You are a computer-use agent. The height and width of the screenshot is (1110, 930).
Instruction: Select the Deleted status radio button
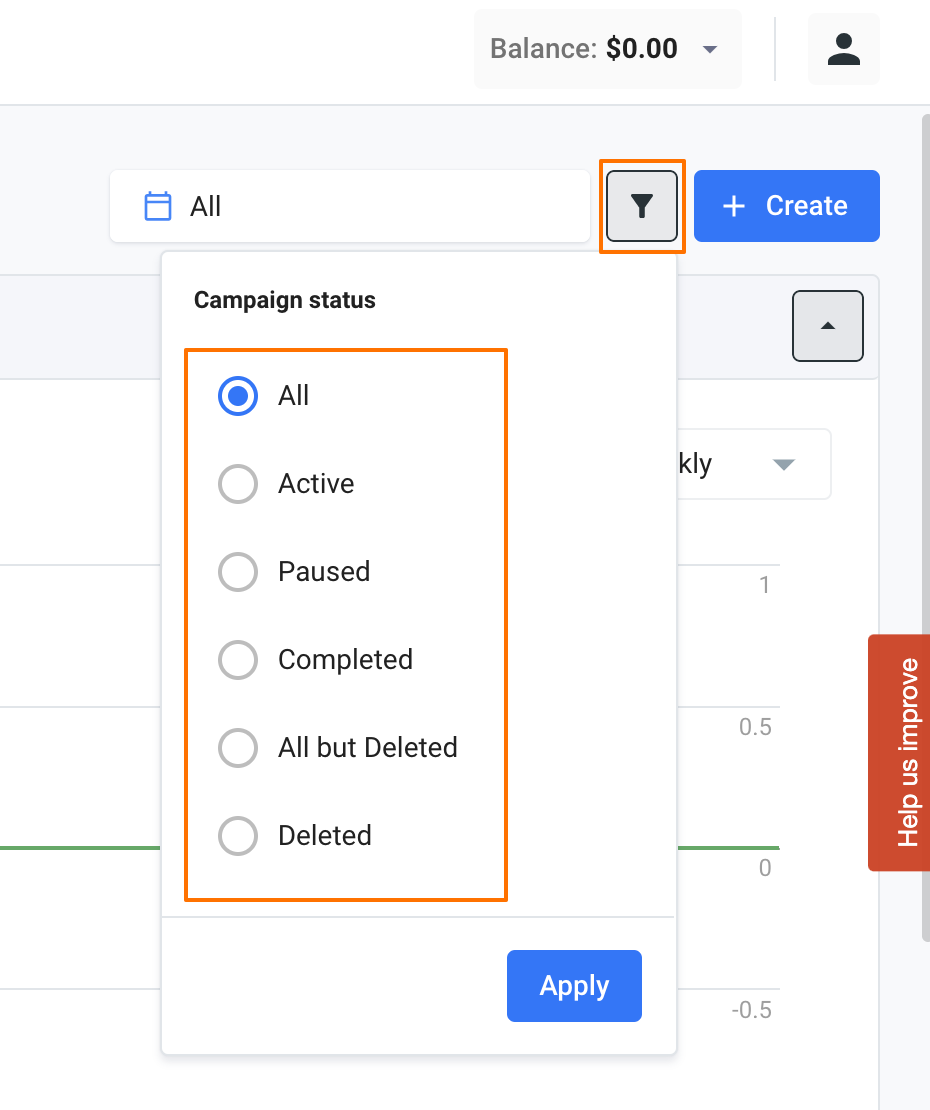tap(238, 836)
